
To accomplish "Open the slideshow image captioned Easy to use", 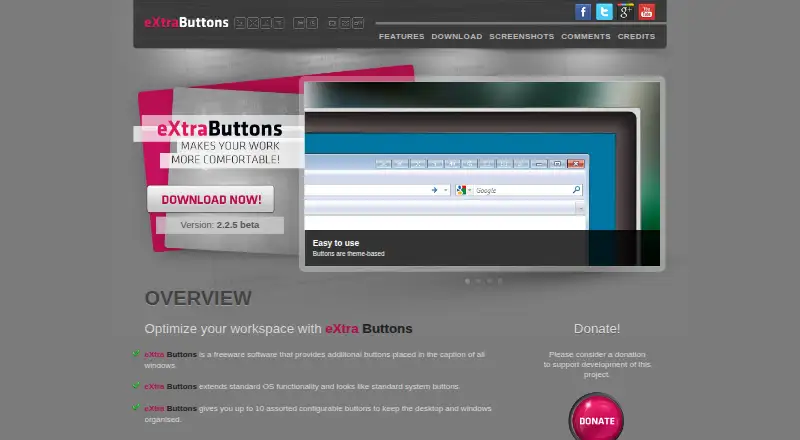I will (x=482, y=174).
